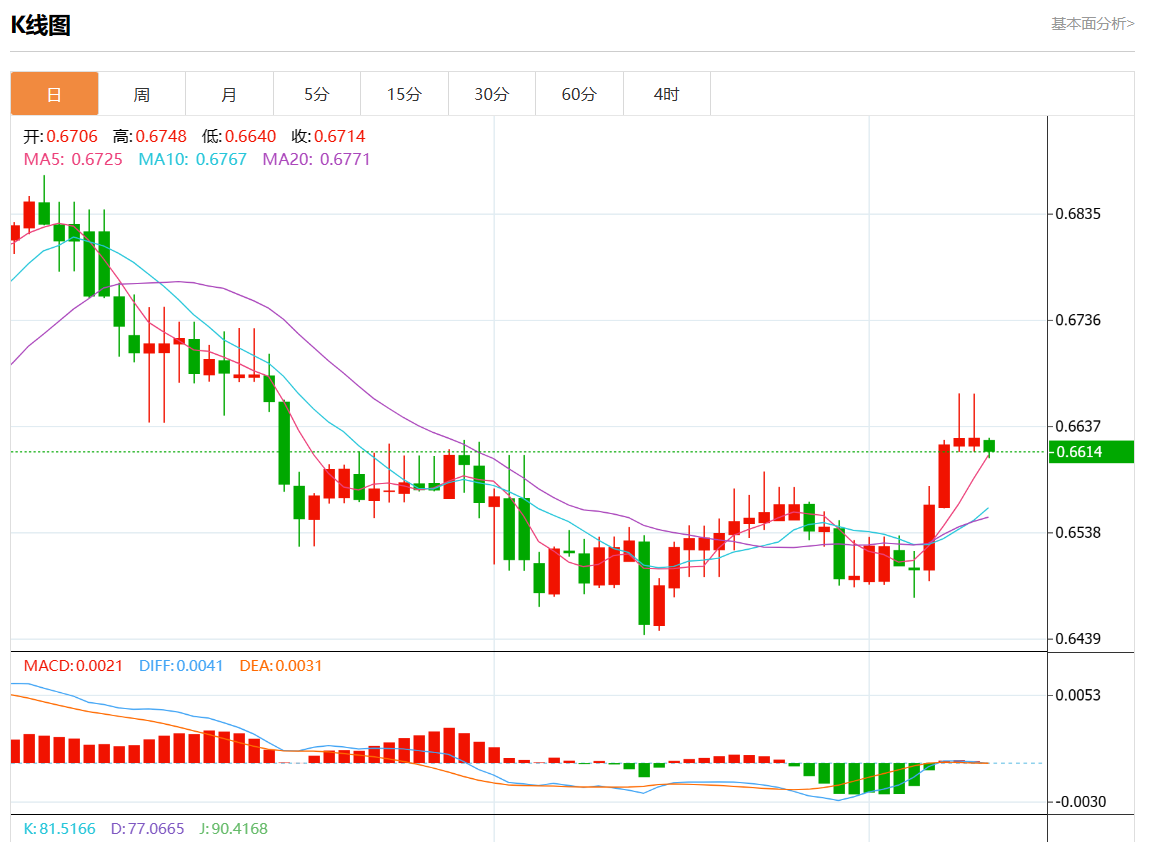Open the 15分 interval chart
This screenshot has width=1166, height=842.
tap(404, 94)
